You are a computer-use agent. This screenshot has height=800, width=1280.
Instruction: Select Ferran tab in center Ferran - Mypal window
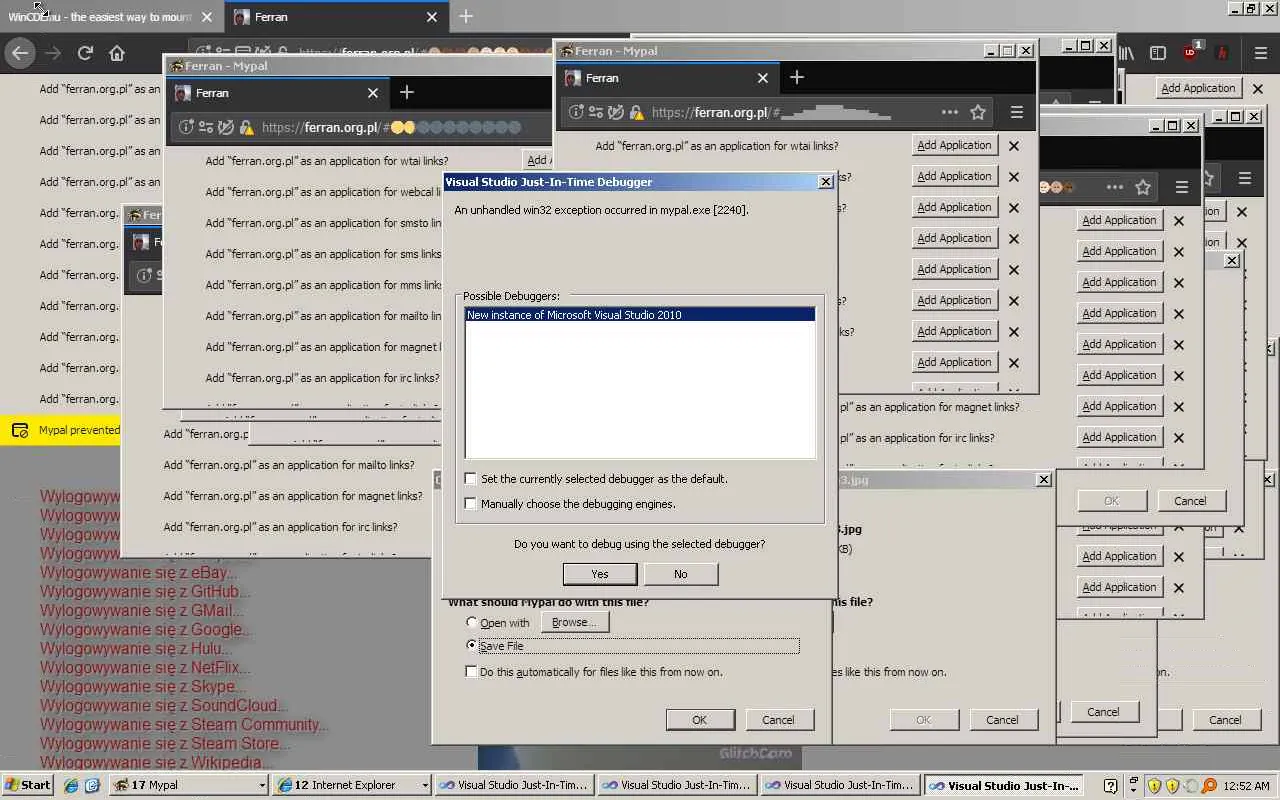click(x=667, y=78)
